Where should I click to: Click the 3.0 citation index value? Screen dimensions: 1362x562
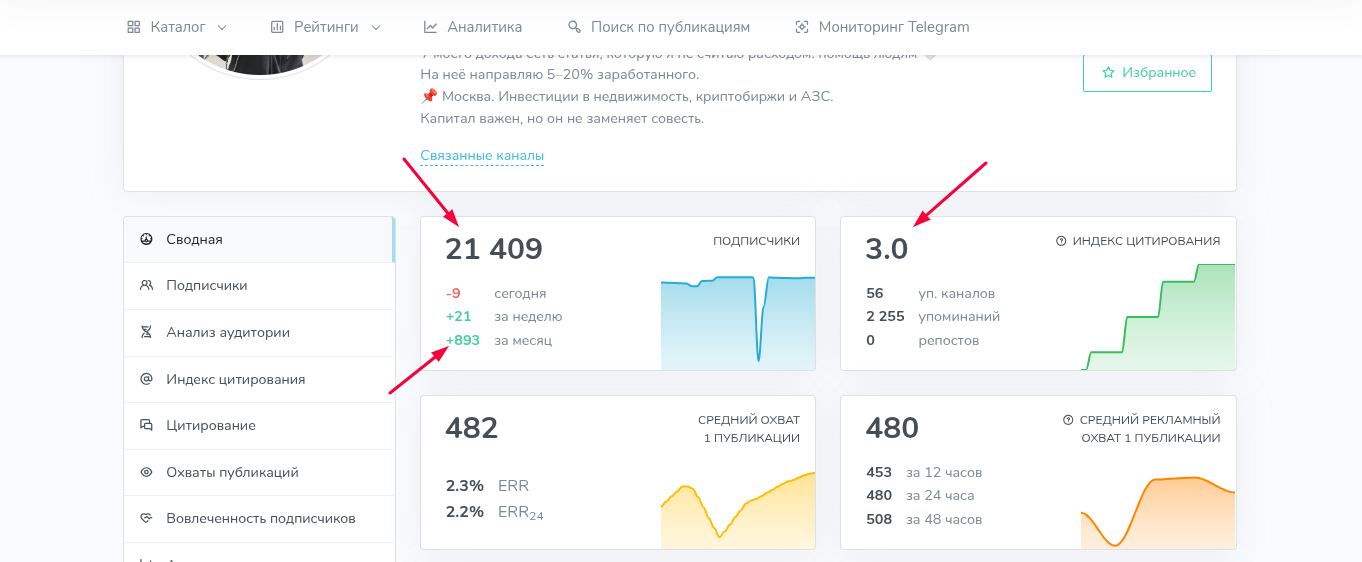tap(887, 249)
